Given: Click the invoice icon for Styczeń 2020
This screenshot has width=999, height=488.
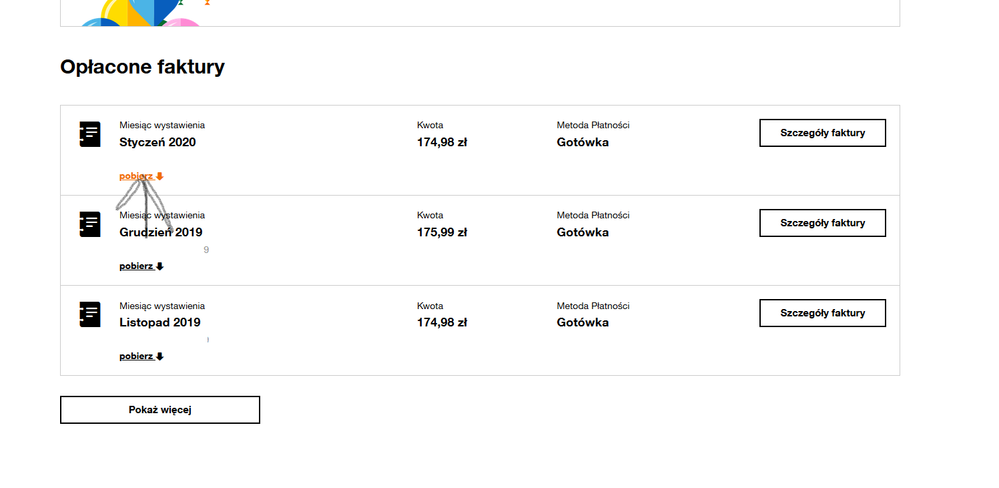Looking at the screenshot, I should (90, 134).
